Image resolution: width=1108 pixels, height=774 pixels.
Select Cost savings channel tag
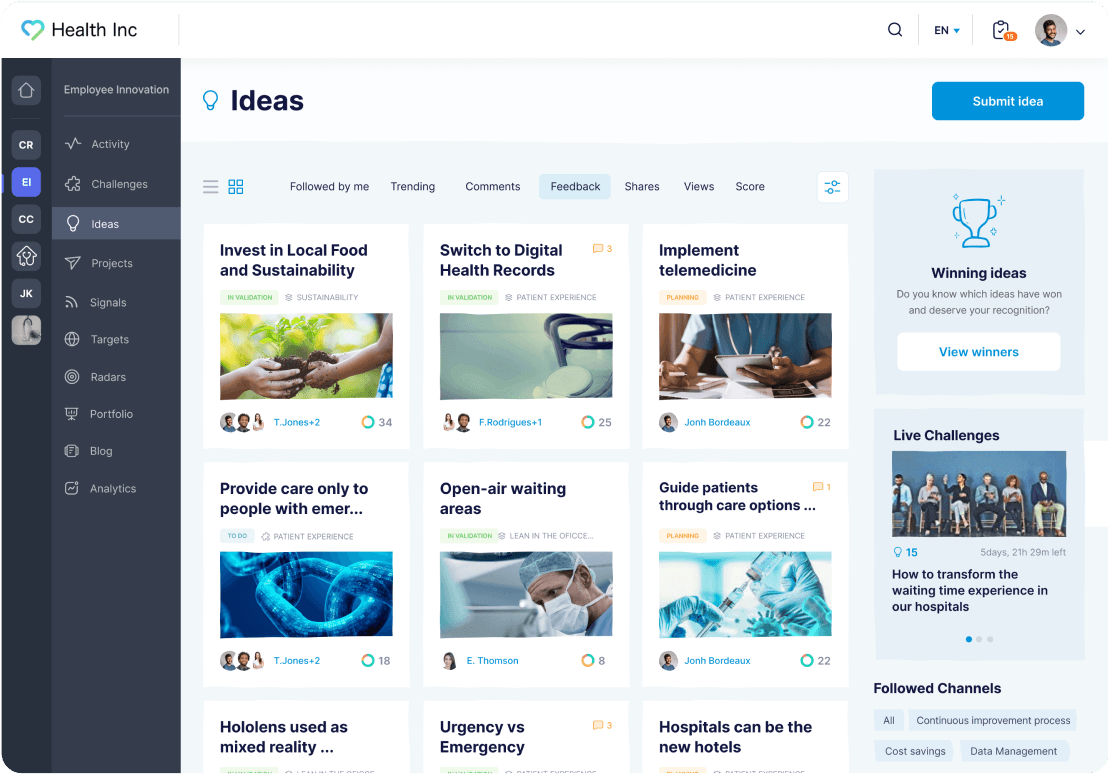[x=914, y=751]
